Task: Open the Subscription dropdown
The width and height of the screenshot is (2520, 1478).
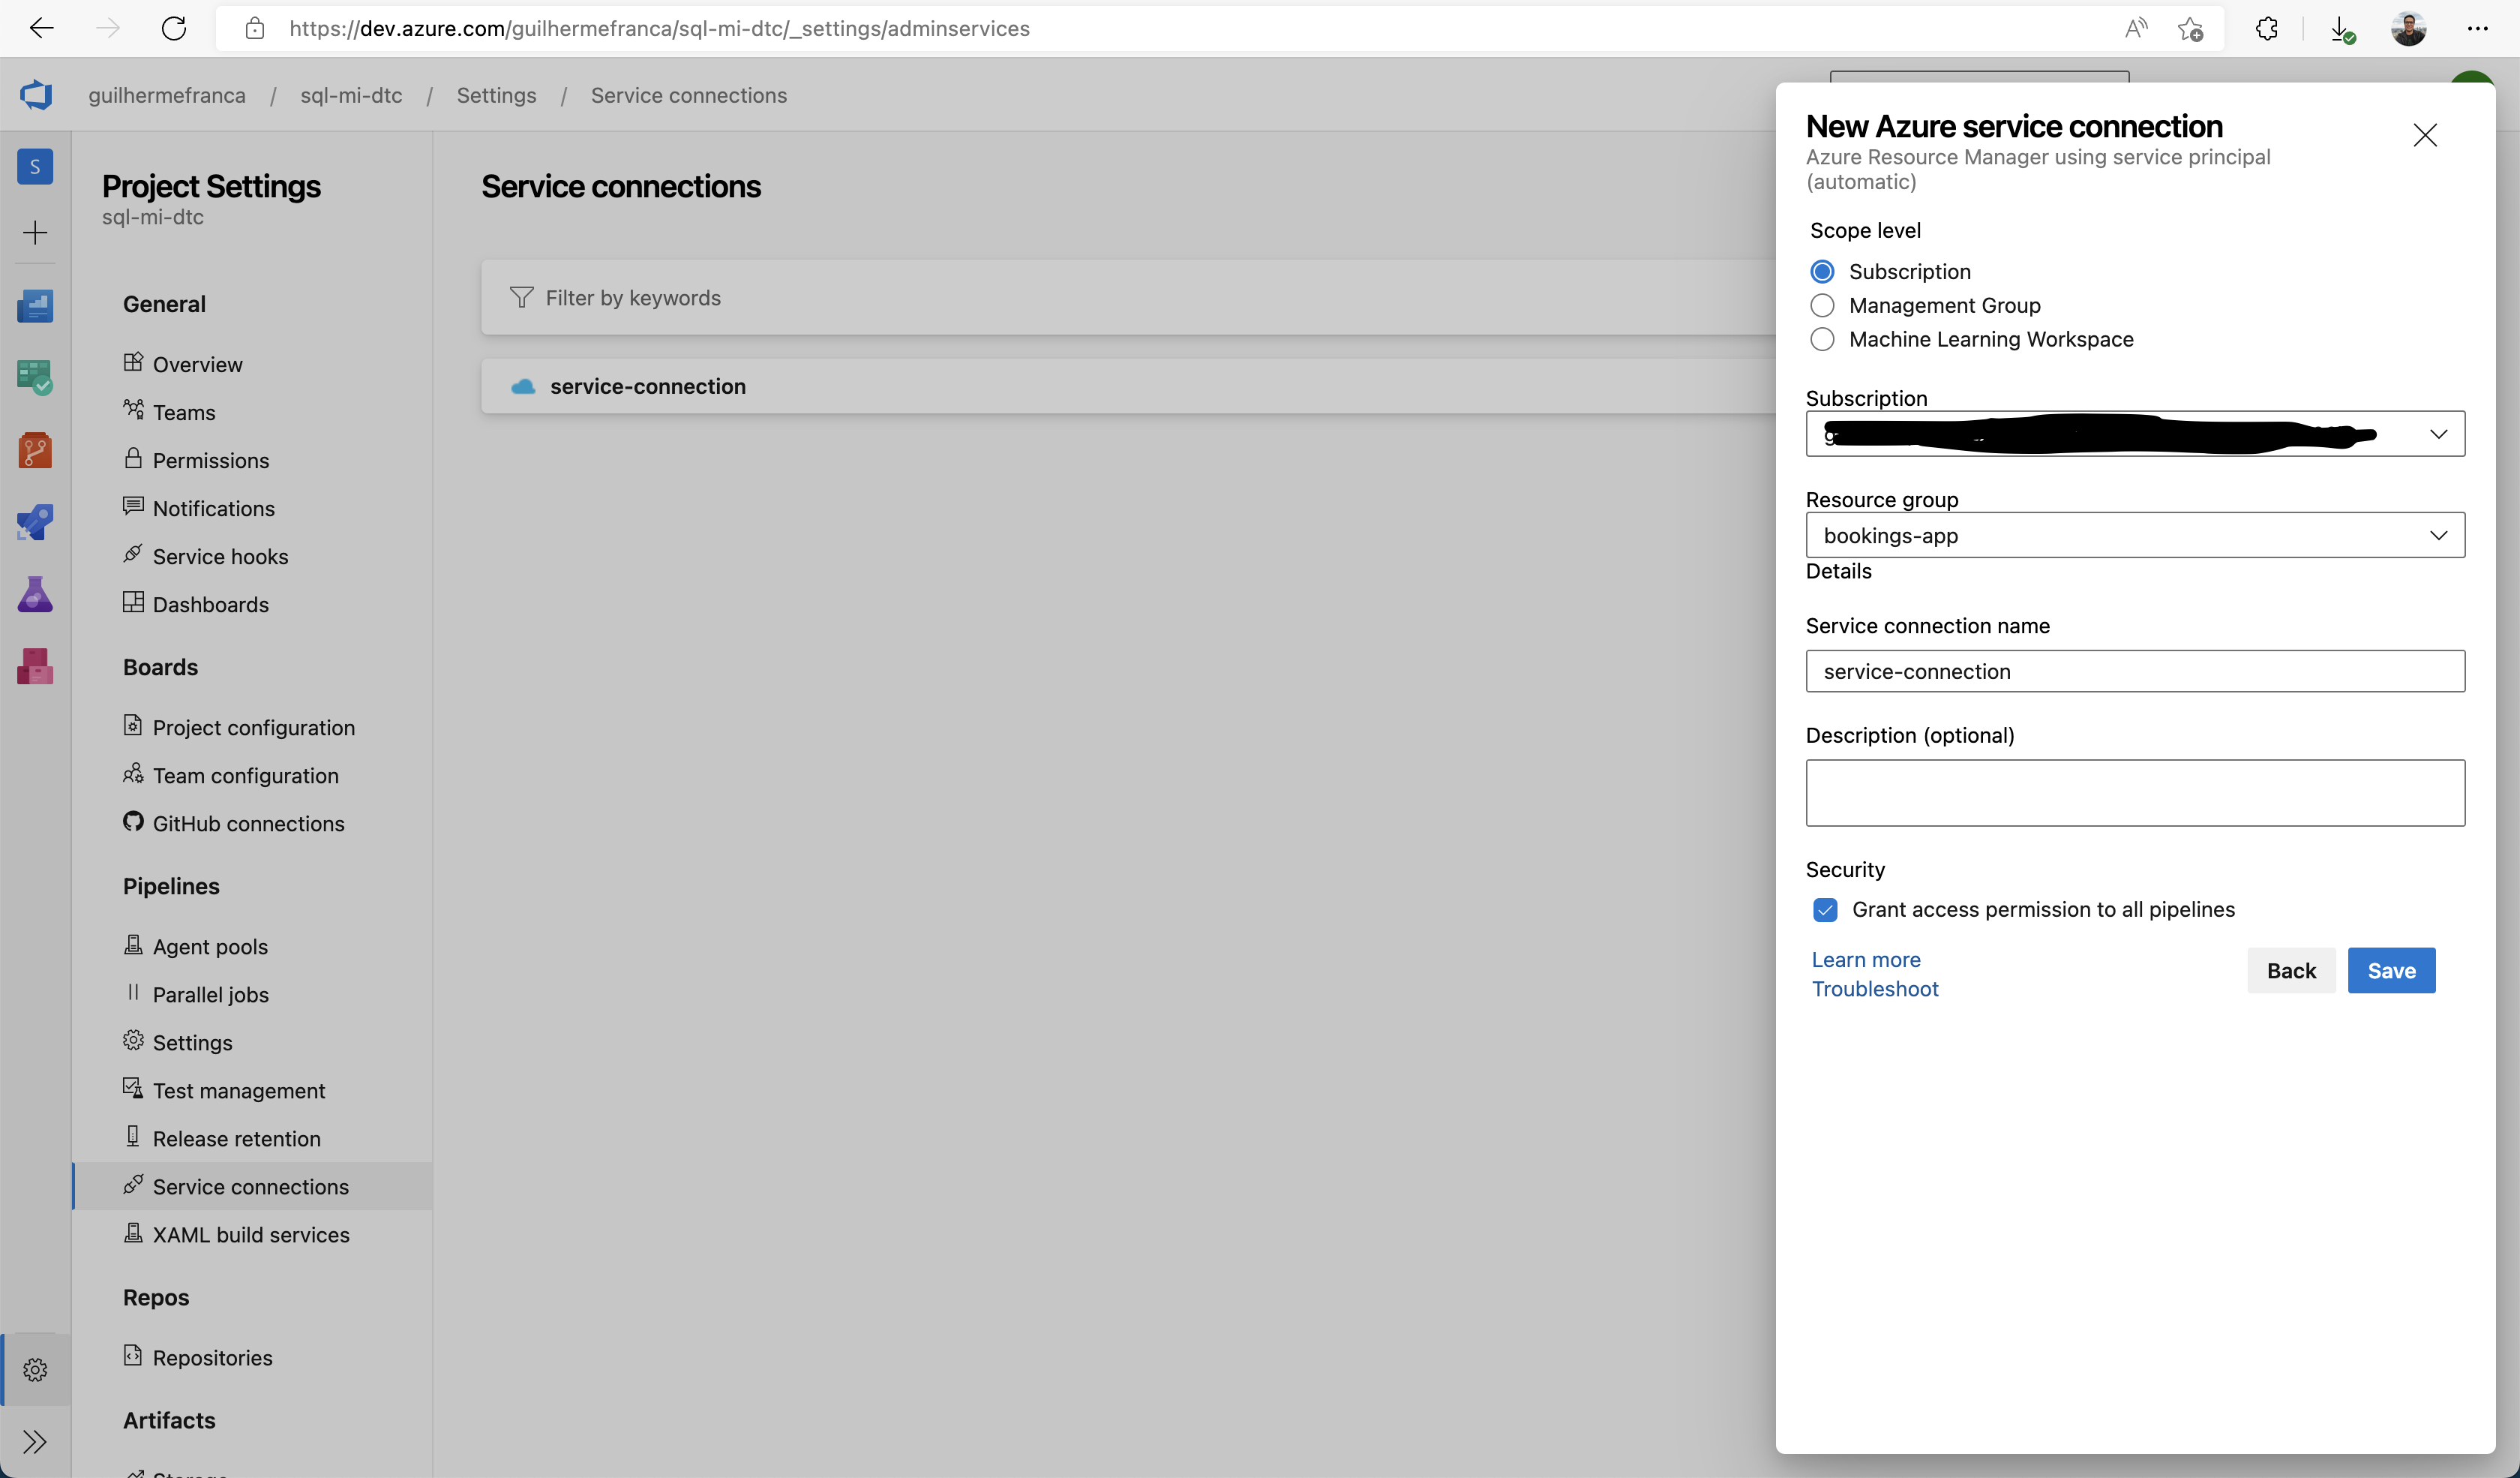Action: pyautogui.click(x=2135, y=434)
